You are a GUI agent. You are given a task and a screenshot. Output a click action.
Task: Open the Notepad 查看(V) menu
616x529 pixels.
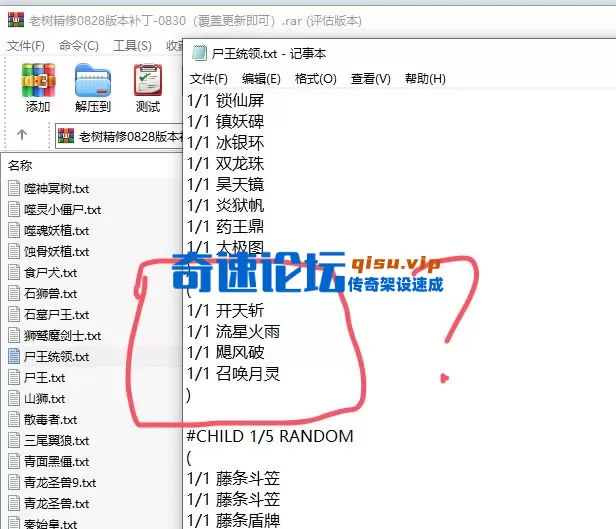point(370,79)
